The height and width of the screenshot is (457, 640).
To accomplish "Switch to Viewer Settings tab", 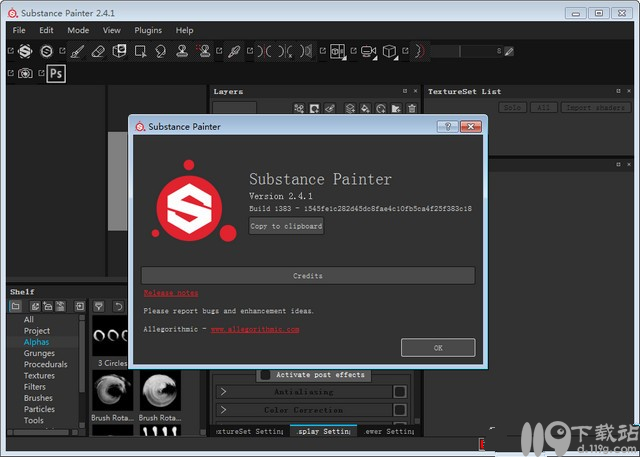I will coord(387,431).
